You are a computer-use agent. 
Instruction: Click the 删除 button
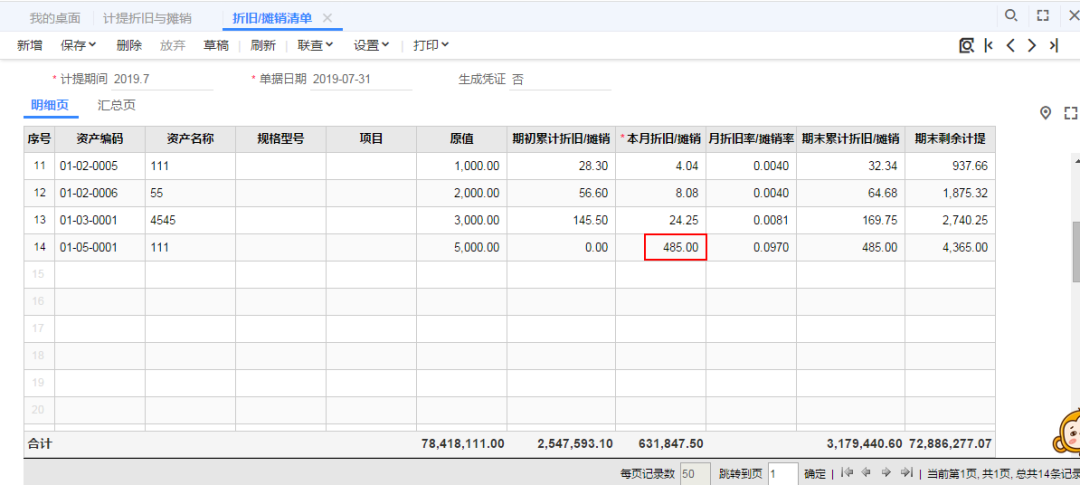pyautogui.click(x=129, y=45)
